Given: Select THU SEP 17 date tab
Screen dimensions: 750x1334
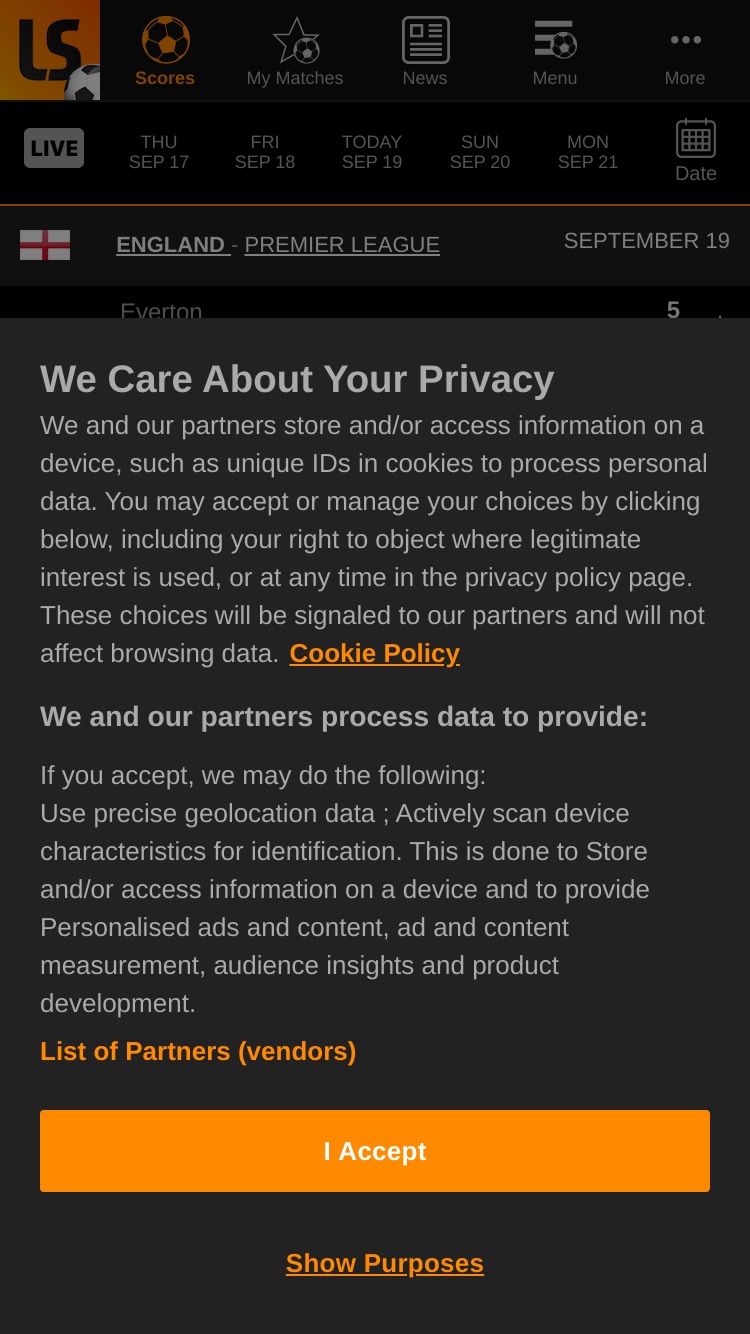Looking at the screenshot, I should click(159, 152).
